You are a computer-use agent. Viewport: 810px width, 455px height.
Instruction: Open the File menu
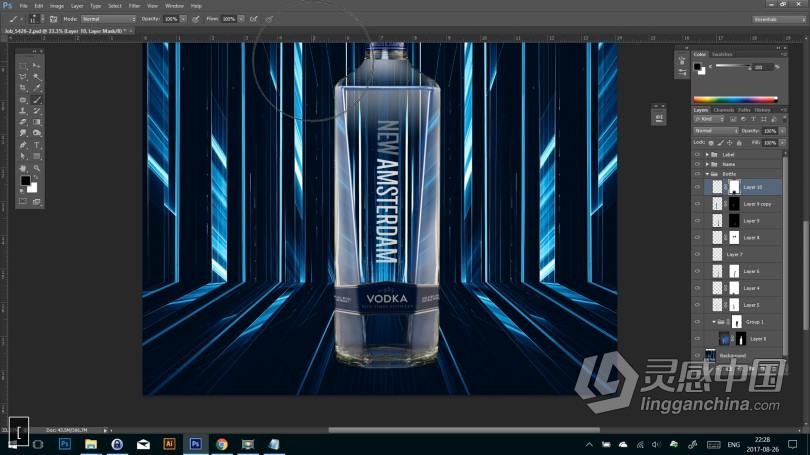[24, 6]
